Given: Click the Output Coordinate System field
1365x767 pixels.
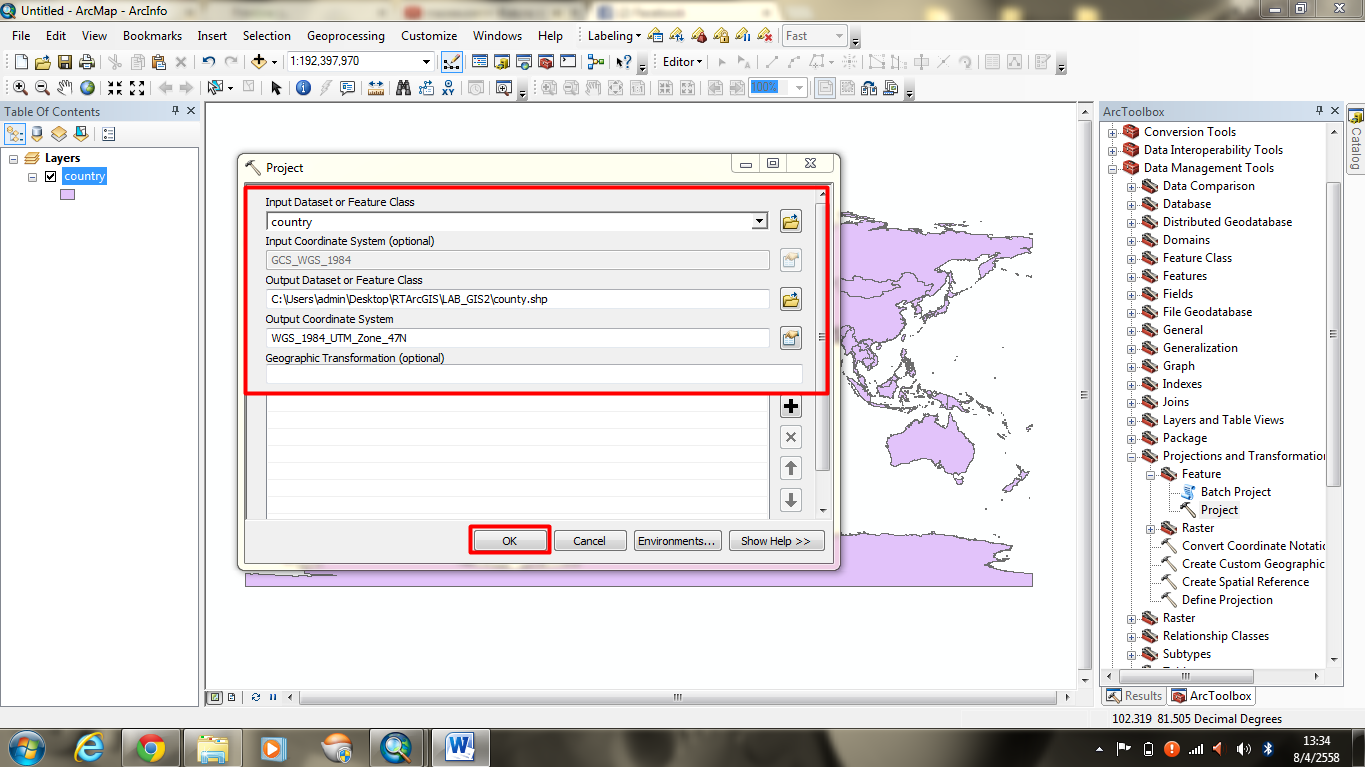Looking at the screenshot, I should pyautogui.click(x=518, y=338).
